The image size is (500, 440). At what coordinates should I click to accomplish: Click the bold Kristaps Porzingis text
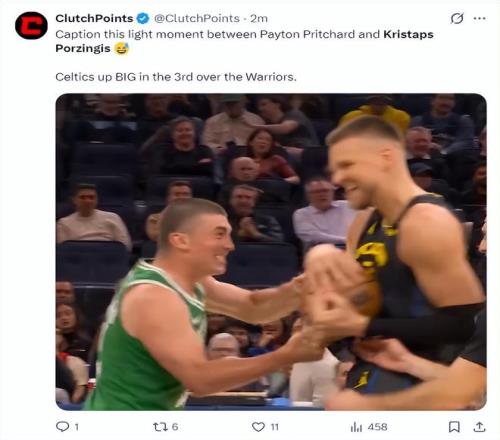click(x=244, y=41)
